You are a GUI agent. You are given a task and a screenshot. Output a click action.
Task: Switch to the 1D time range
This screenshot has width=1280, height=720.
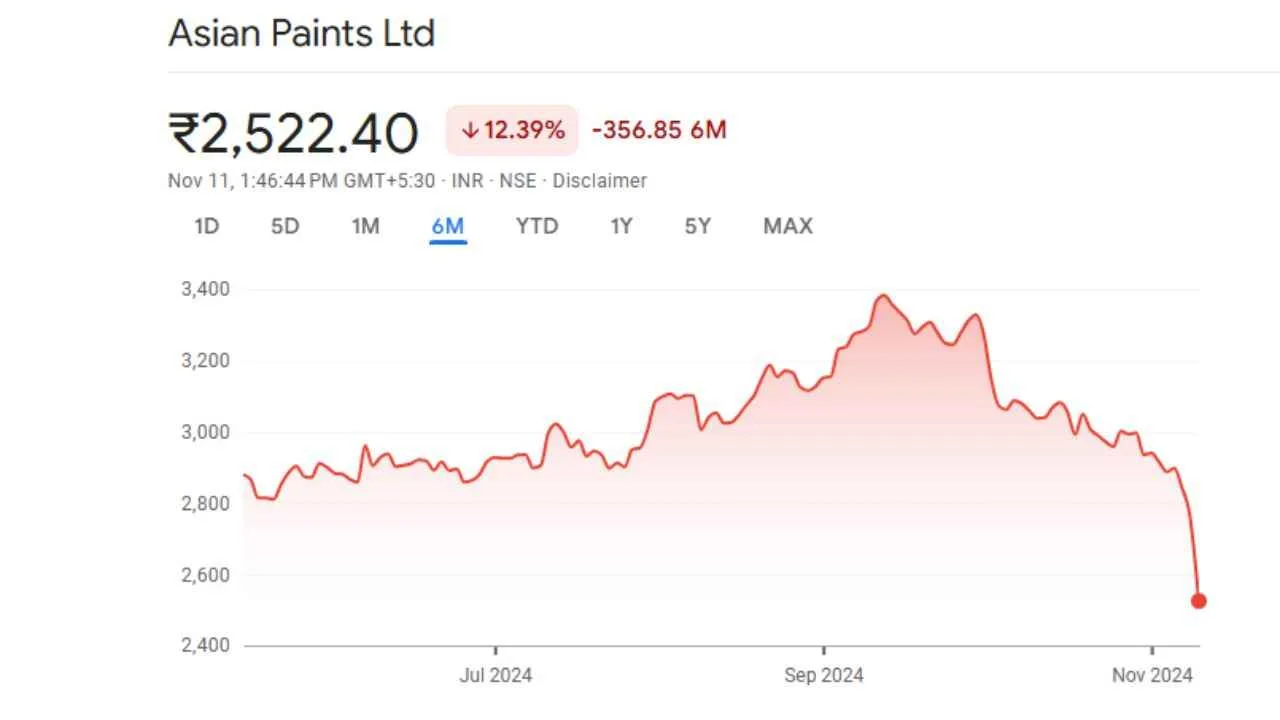206,226
